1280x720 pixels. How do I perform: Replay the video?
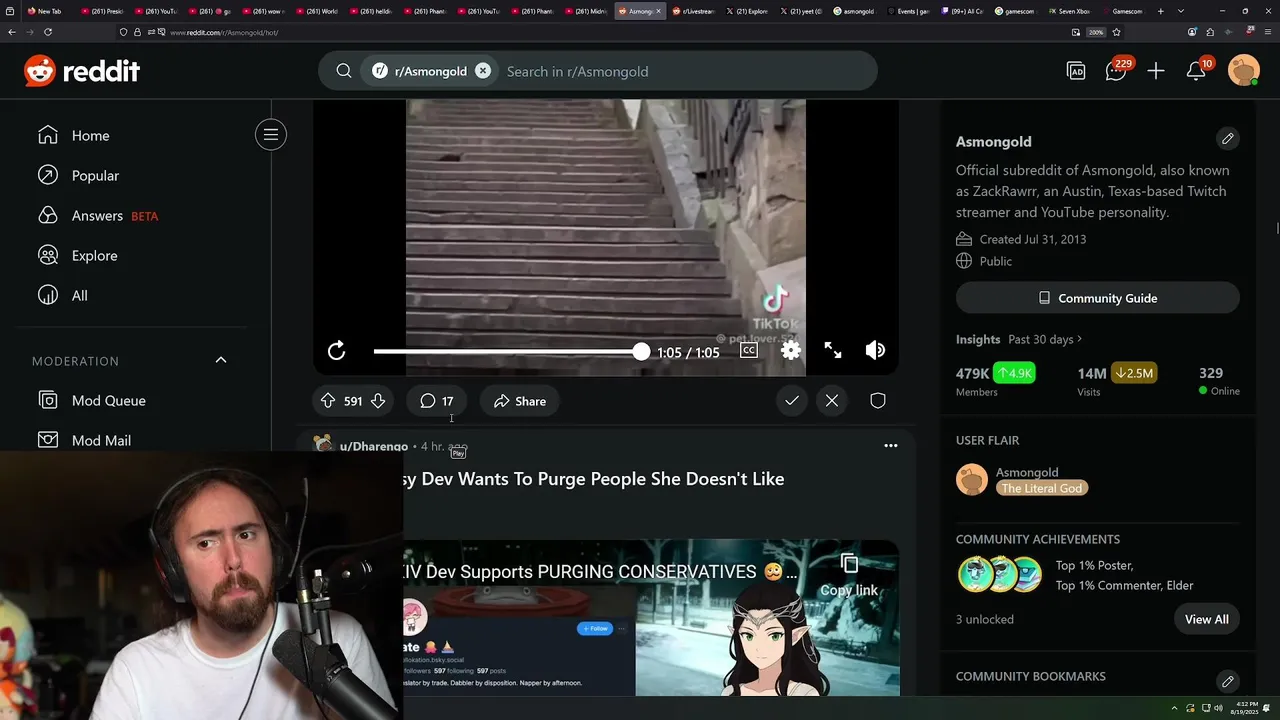[337, 351]
